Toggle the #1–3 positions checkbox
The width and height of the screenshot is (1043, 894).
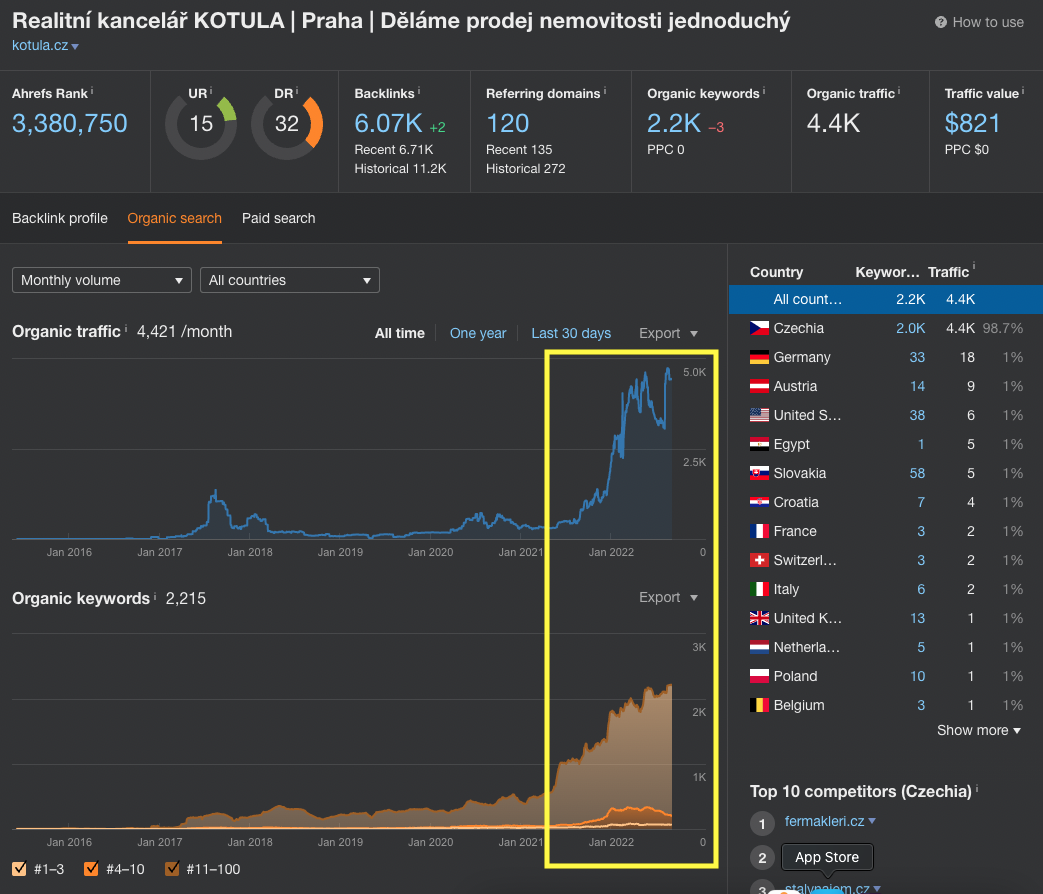click(x=19, y=868)
